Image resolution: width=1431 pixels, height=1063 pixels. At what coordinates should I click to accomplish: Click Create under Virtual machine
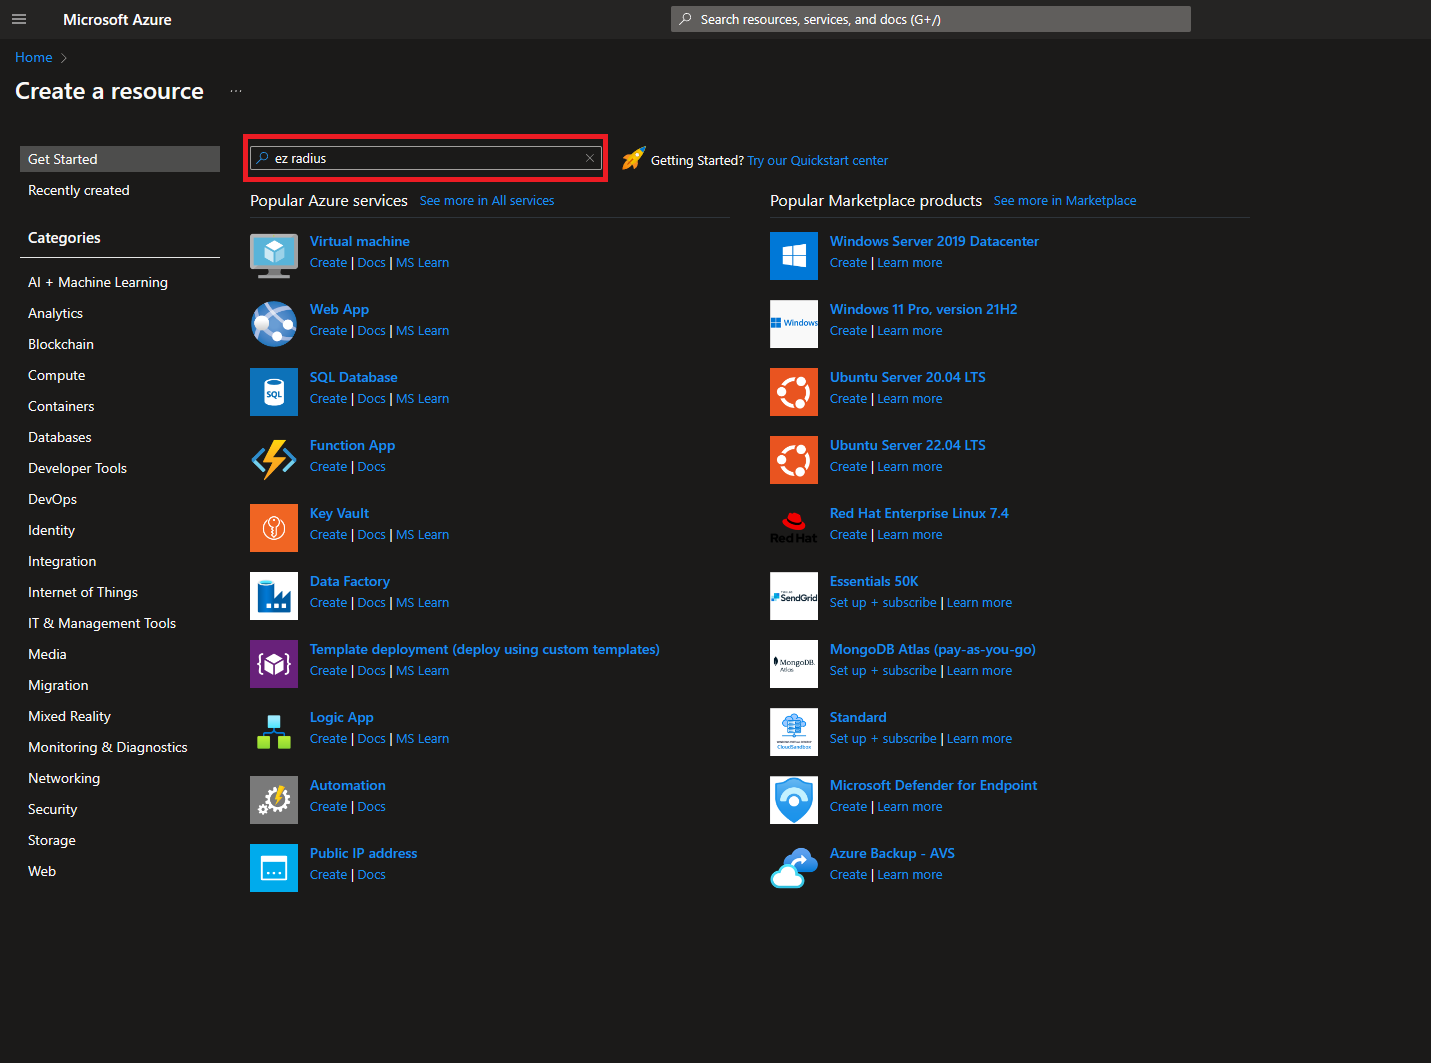[328, 262]
